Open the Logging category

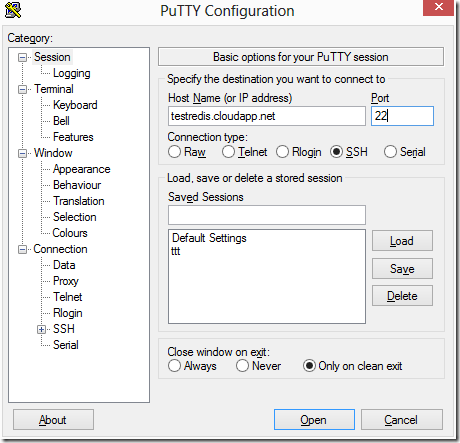(x=72, y=73)
